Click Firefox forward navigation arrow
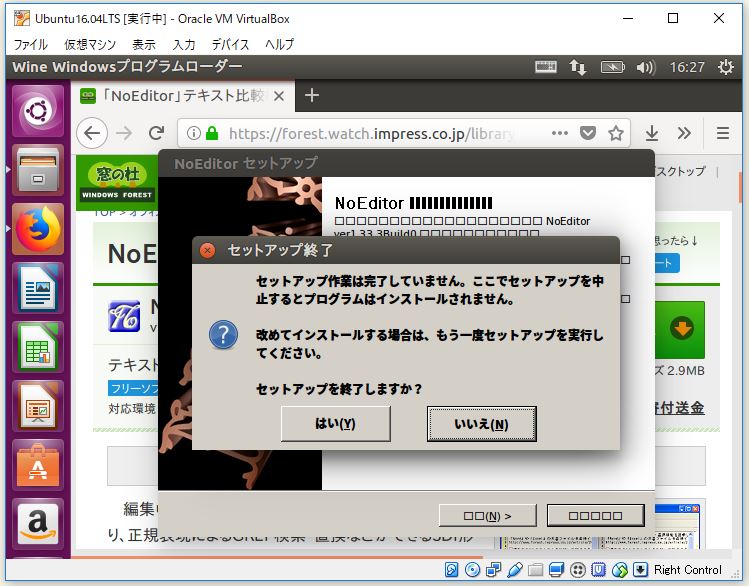The image size is (749, 586). point(124,133)
